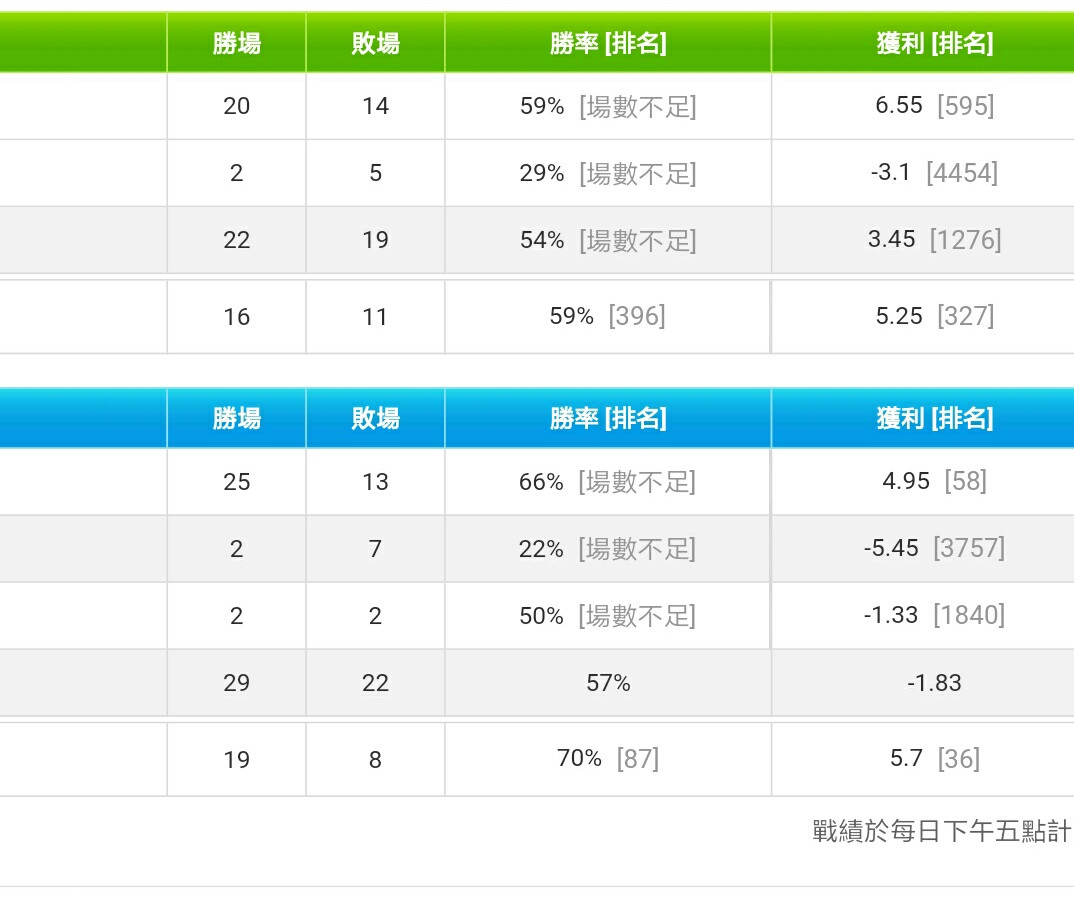Image resolution: width=1074 pixels, height=905 pixels.
Task: Click the blue 勝場 column header
Action: (236, 418)
